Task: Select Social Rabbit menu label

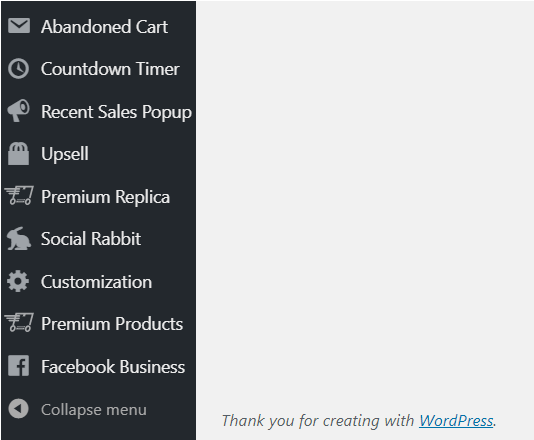Action: (91, 238)
